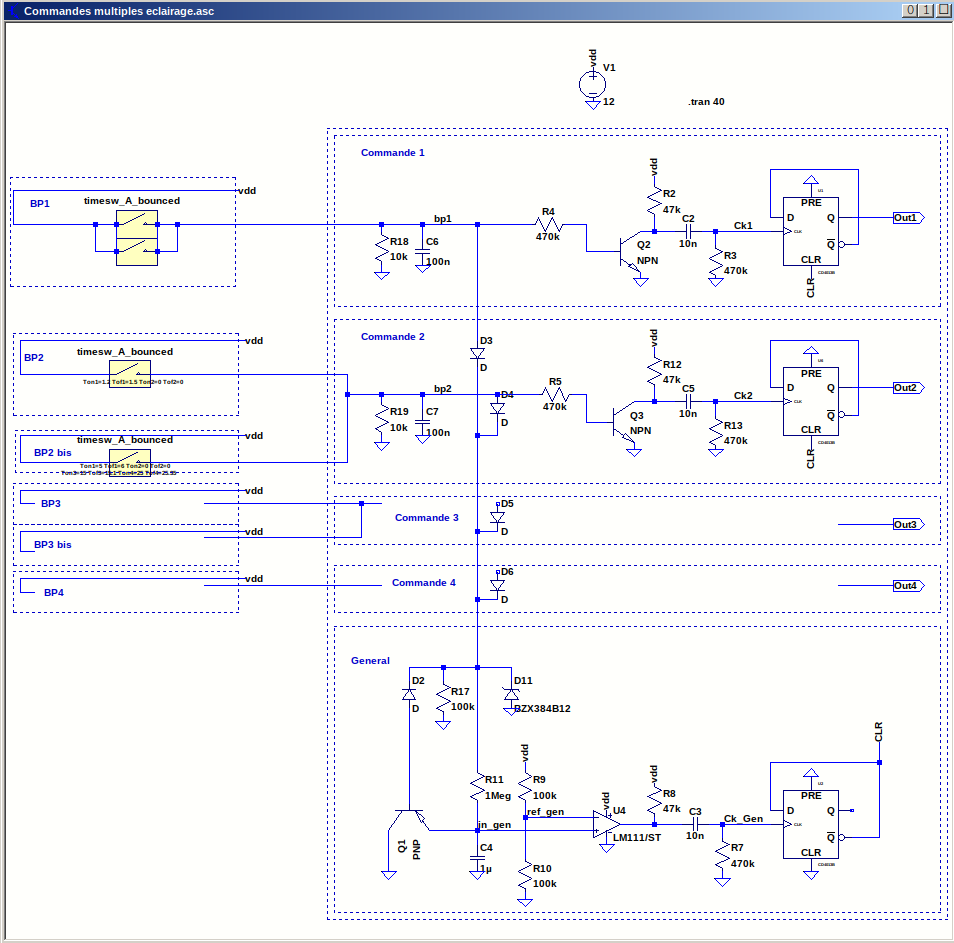Select zener diode D11 BZX384B12
This screenshot has height=943, width=954.
pos(512,694)
